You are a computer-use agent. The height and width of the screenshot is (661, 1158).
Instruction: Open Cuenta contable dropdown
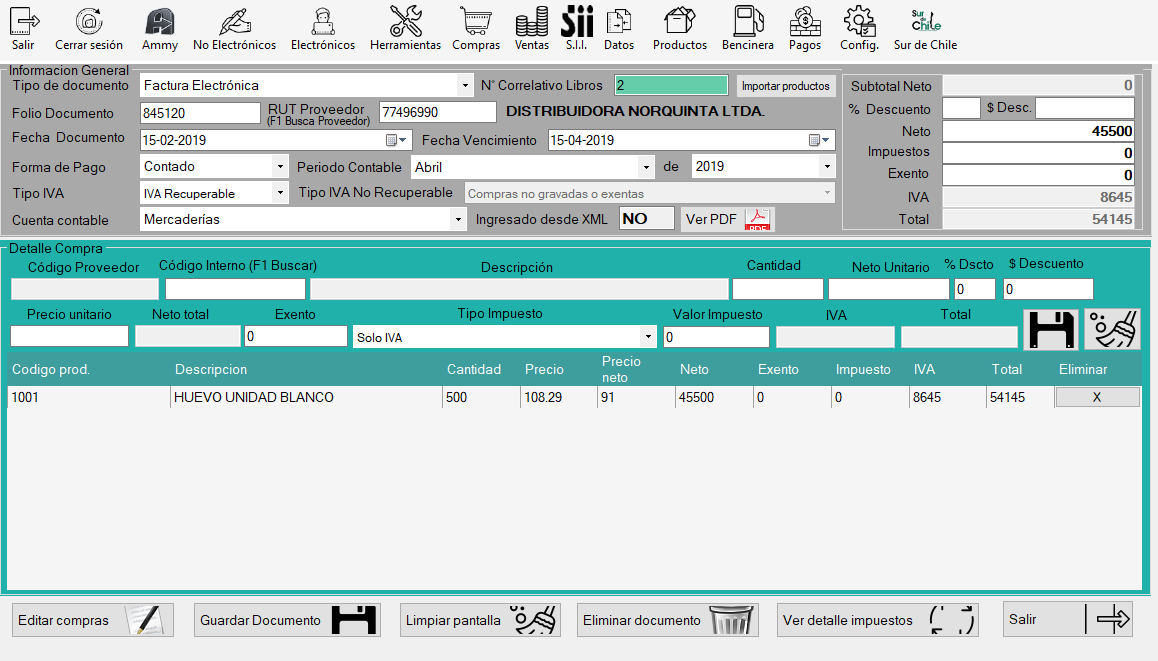click(458, 219)
